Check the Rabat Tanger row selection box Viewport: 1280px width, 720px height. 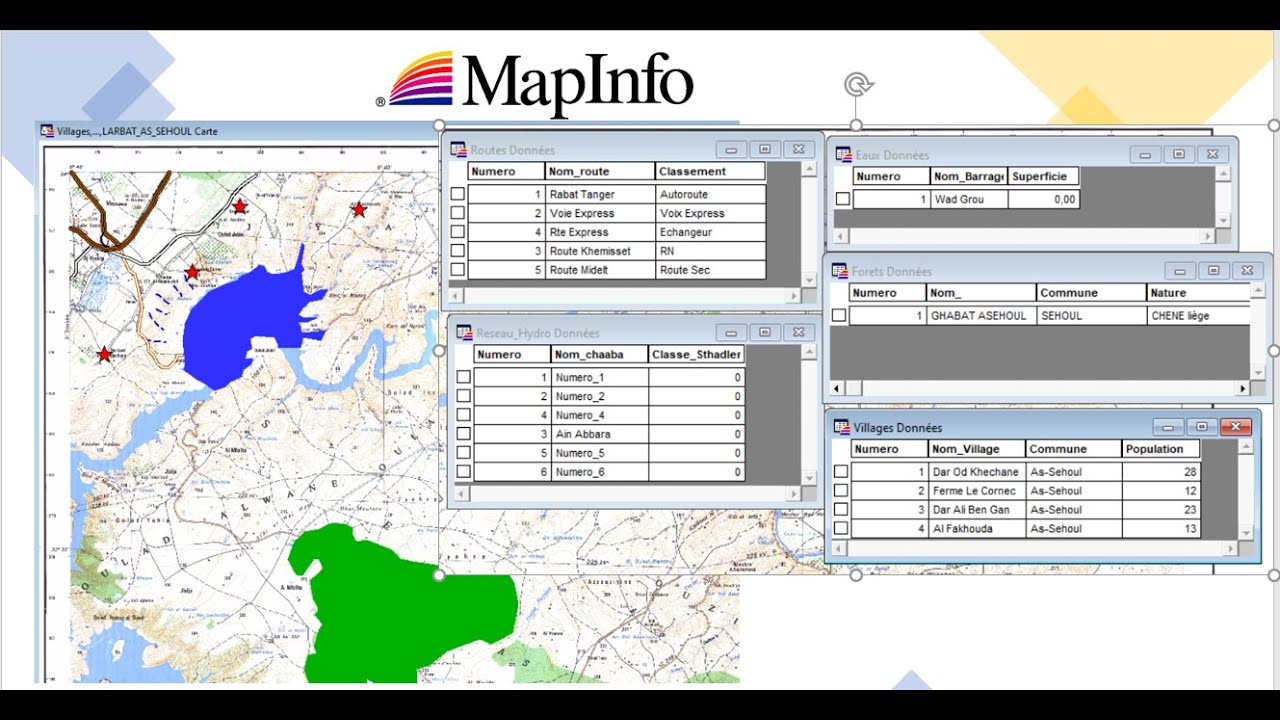pyautogui.click(x=458, y=194)
